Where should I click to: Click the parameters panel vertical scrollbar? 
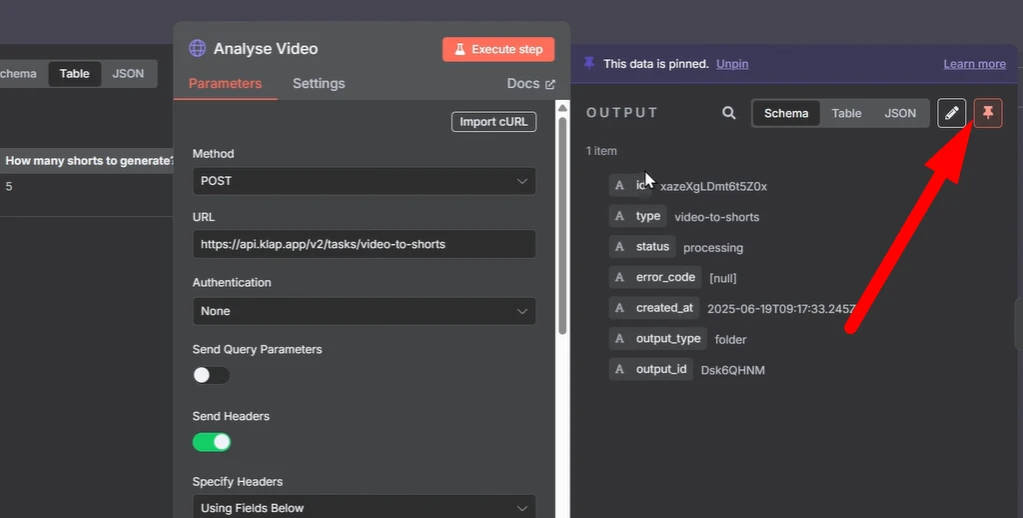[562, 225]
